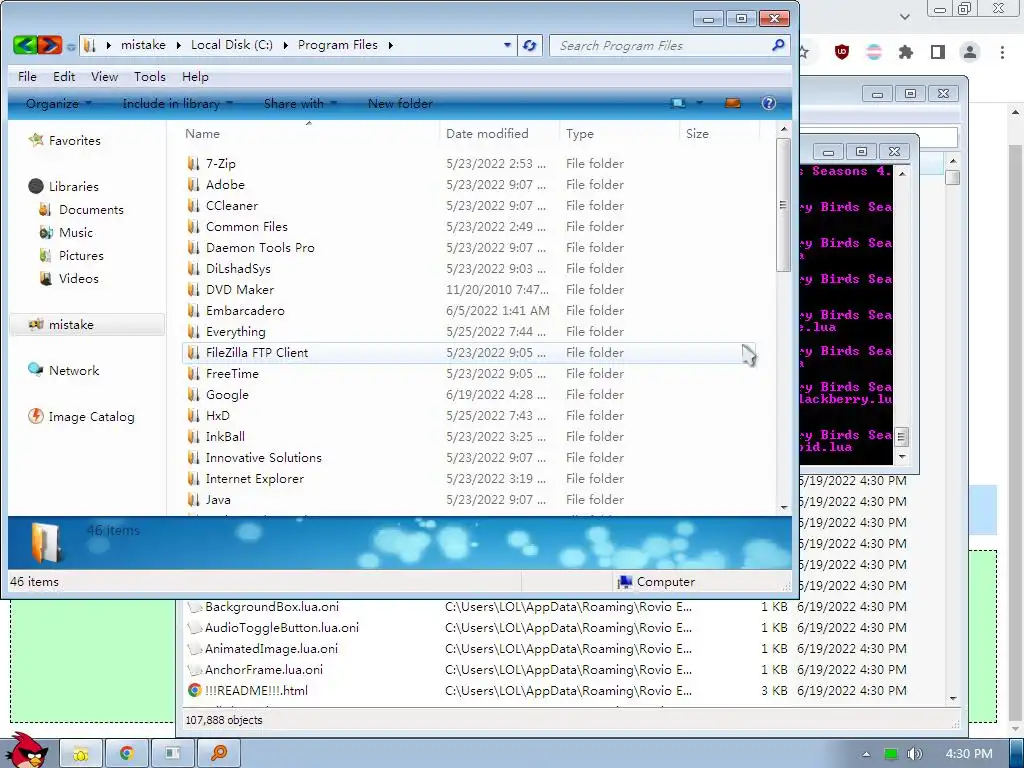Open the Tools menu

click(150, 76)
